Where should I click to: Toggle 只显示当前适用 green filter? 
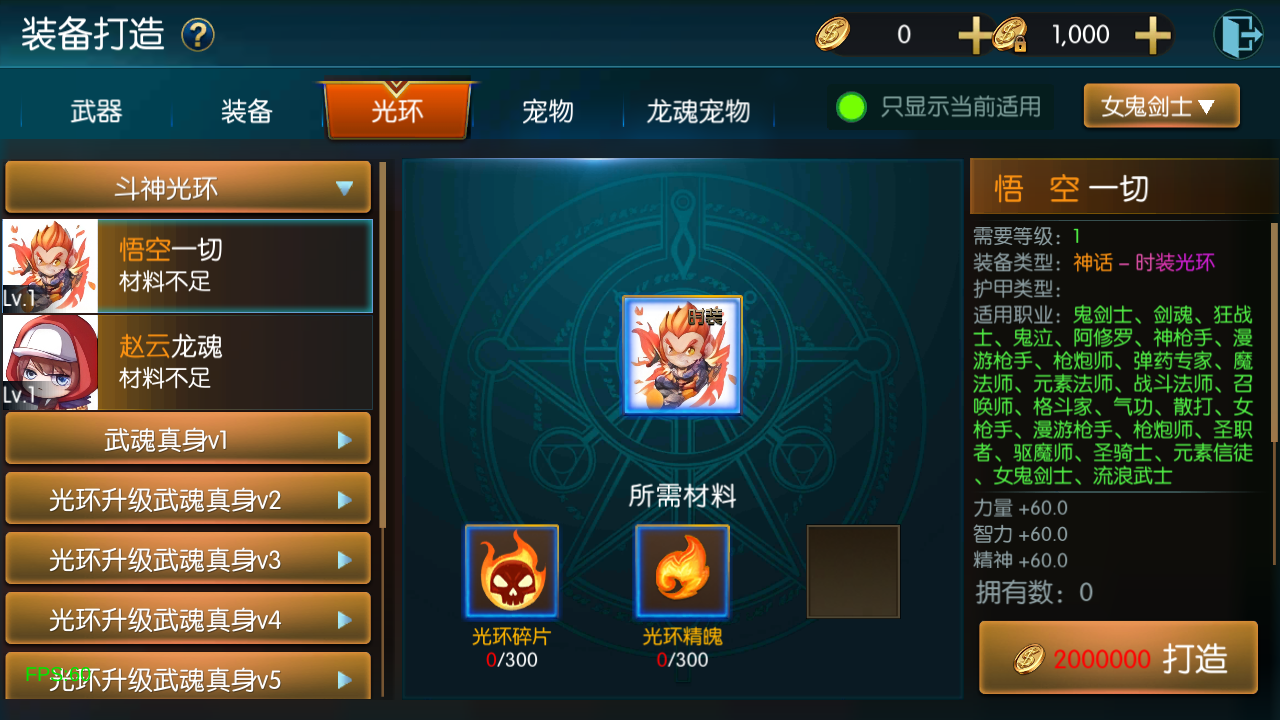point(851,107)
